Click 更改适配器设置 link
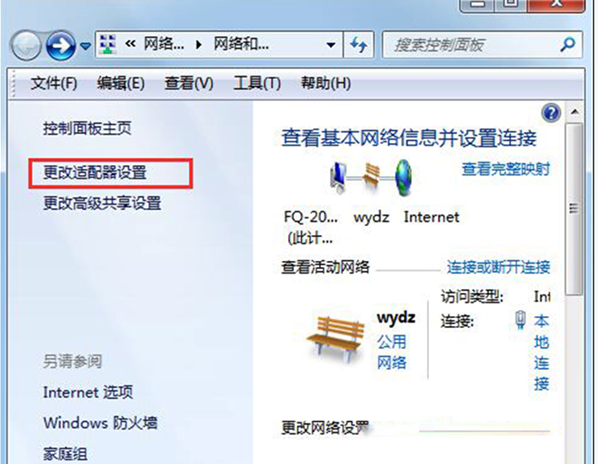This screenshot has width=598, height=464. [95, 173]
